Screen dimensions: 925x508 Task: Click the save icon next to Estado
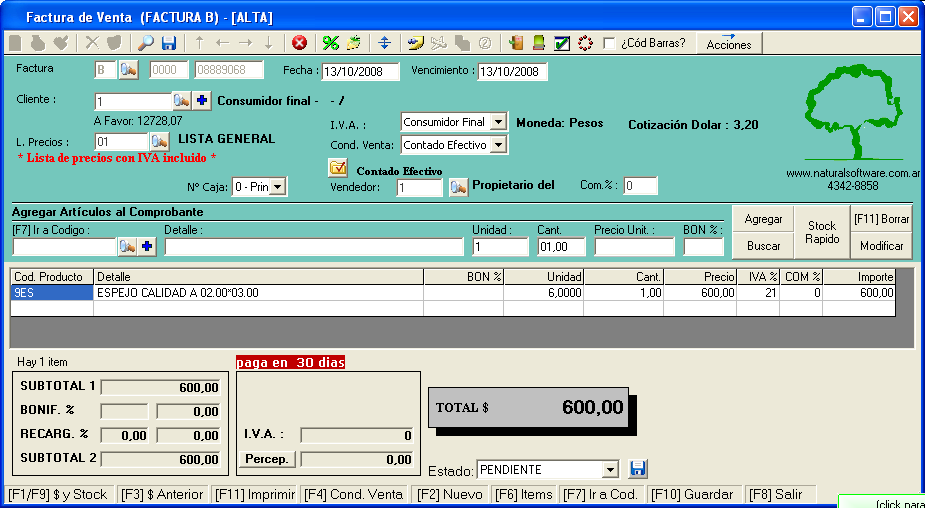click(x=638, y=469)
